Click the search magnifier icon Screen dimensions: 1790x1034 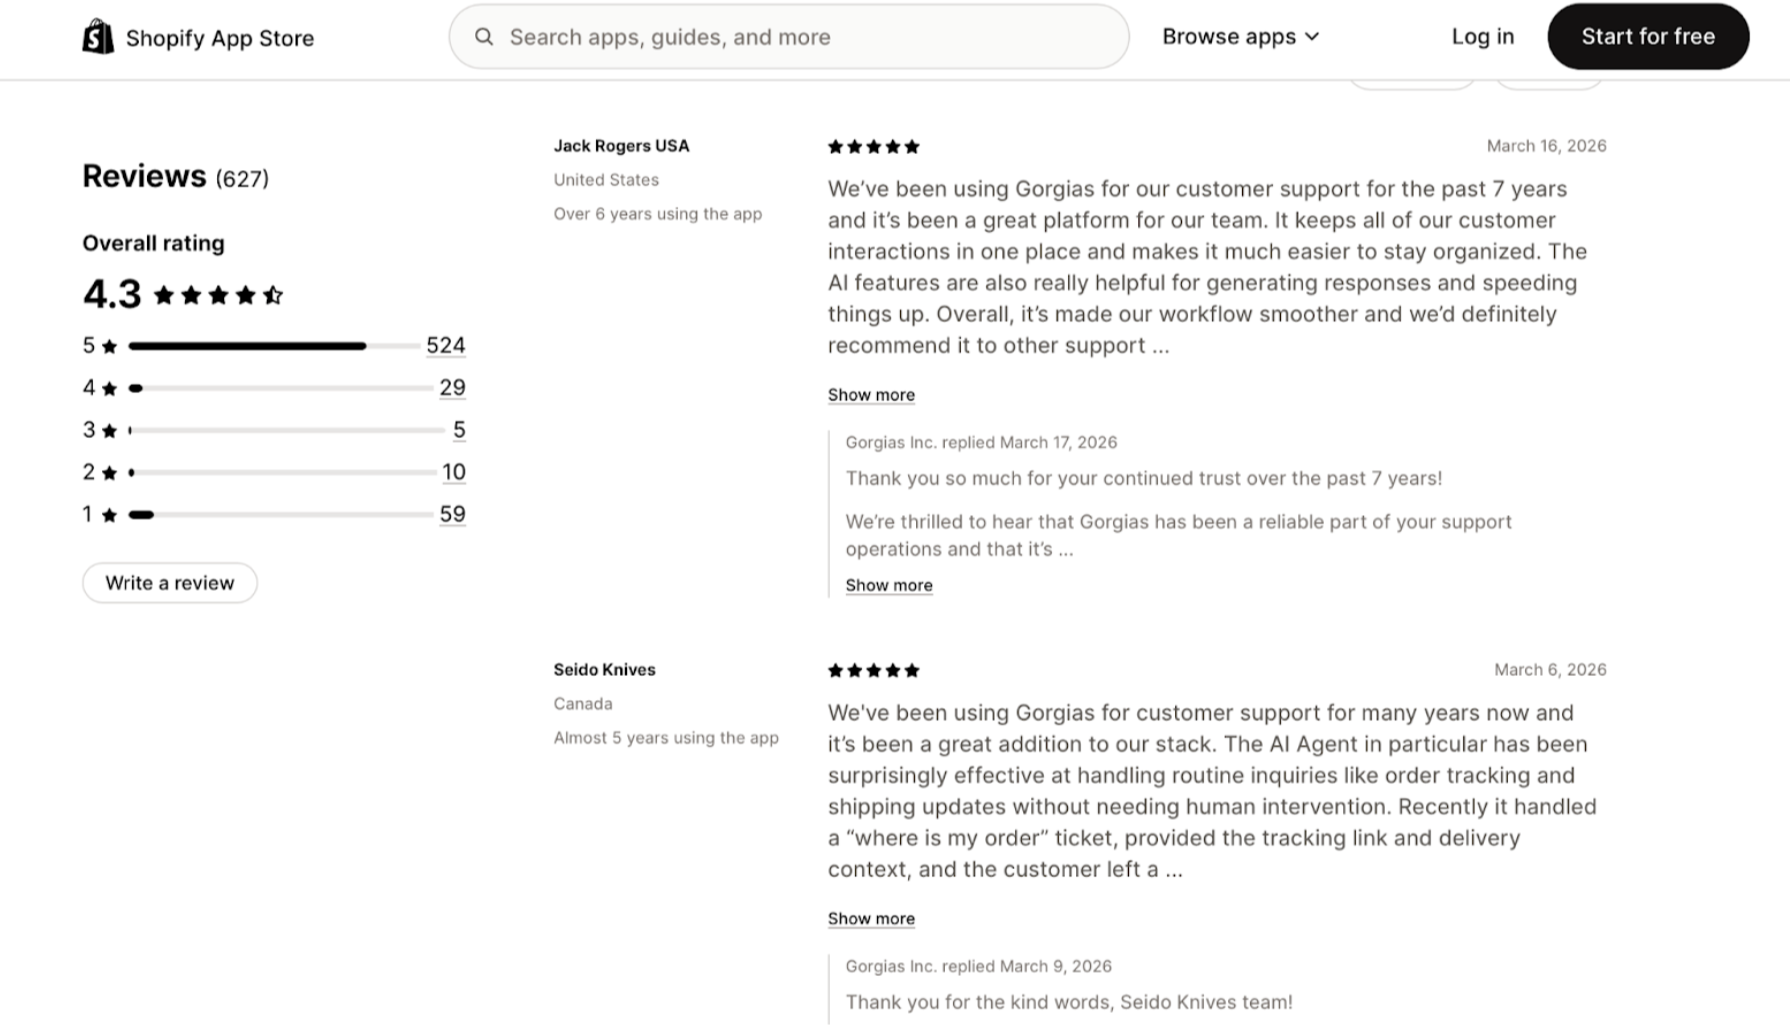pos(484,37)
